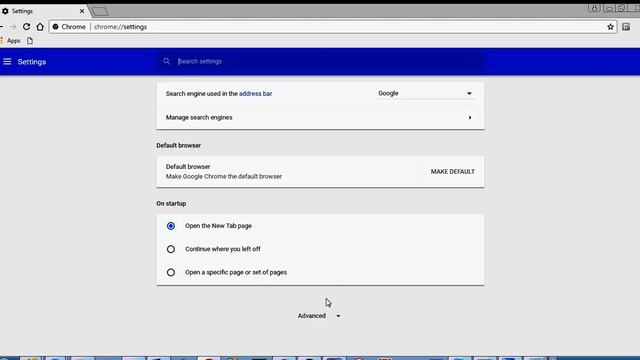Go to the home page icon

[x=40, y=27]
